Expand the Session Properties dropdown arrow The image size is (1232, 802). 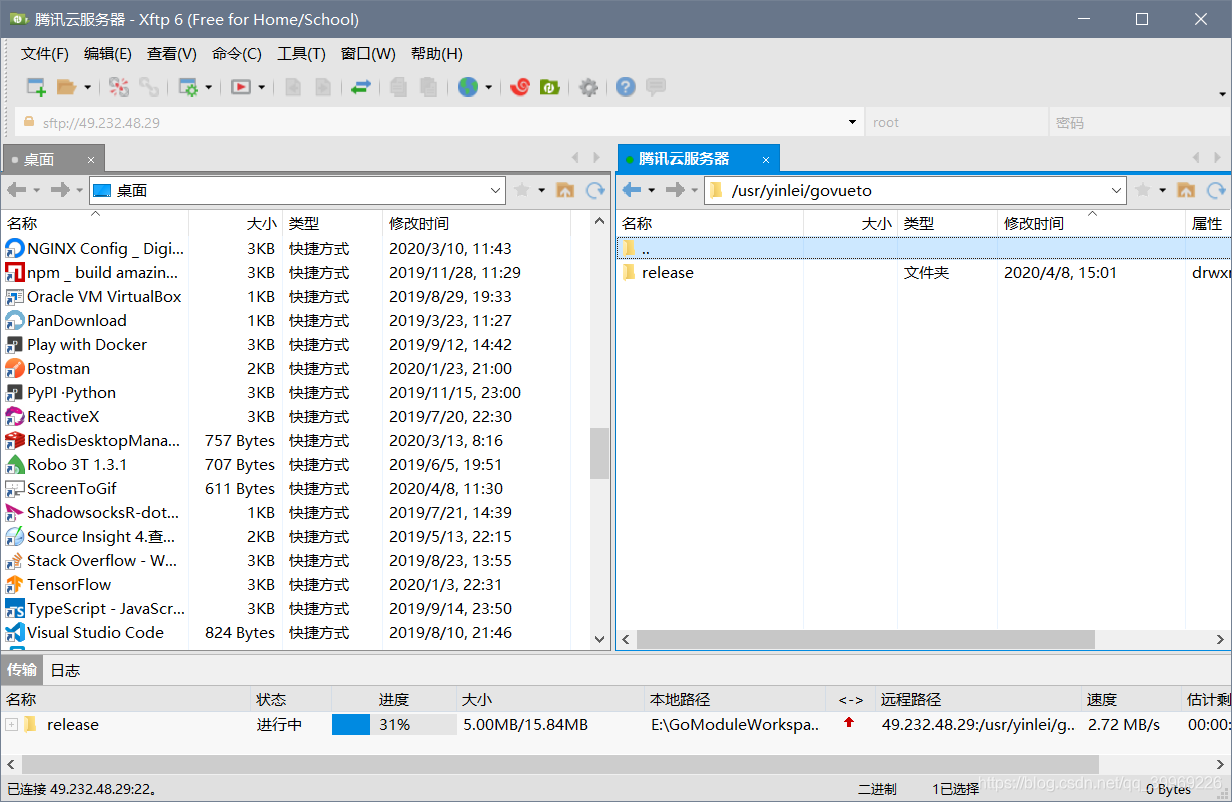[x=209, y=87]
